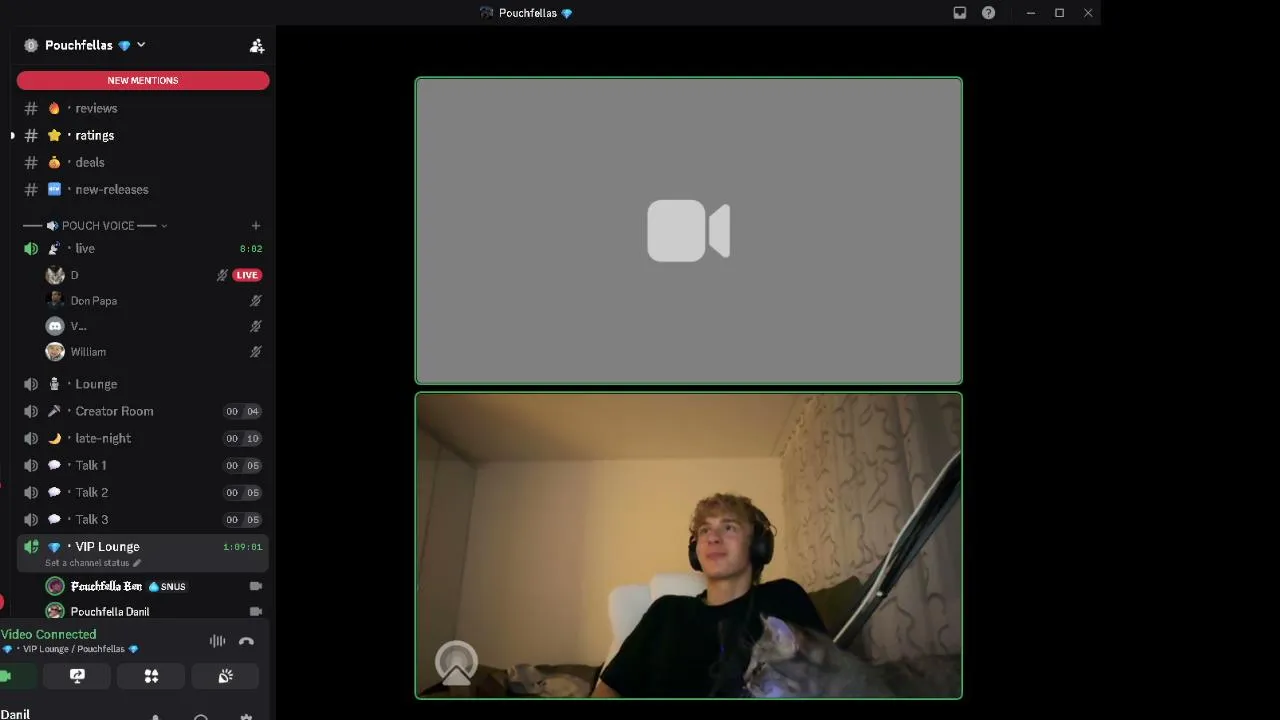Open Video Connected connection details
1280x720 pixels.
49,634
